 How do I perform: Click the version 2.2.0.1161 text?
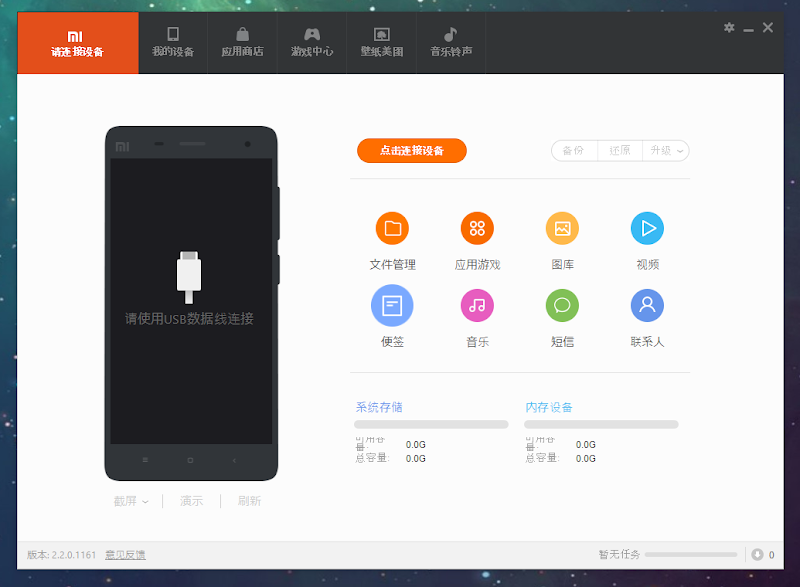click(x=61, y=554)
